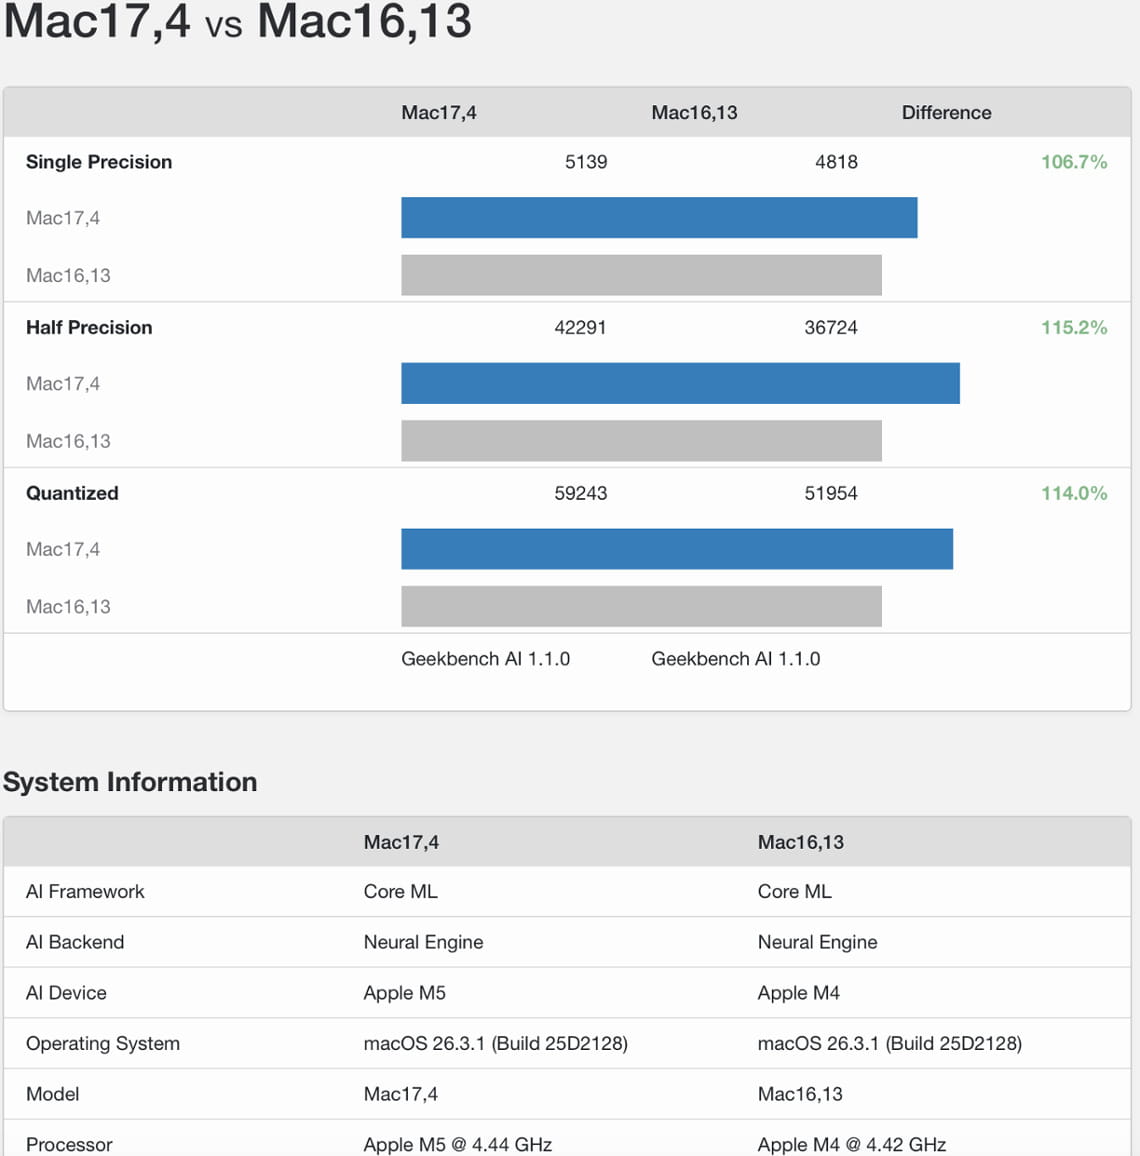
Task: Click the Single Precision row label
Action: [x=98, y=161]
